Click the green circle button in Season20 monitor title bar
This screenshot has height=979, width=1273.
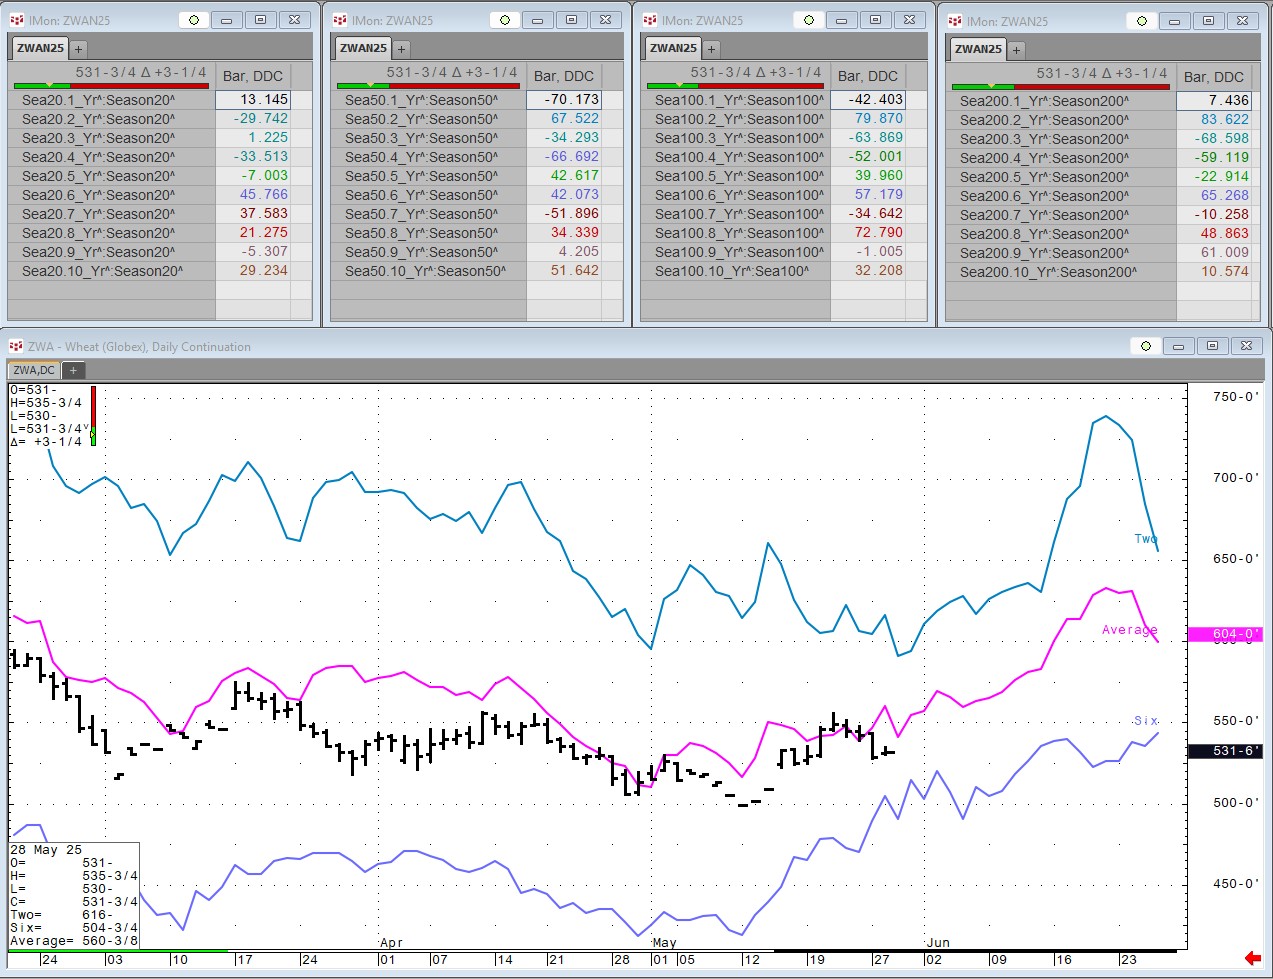(x=194, y=20)
